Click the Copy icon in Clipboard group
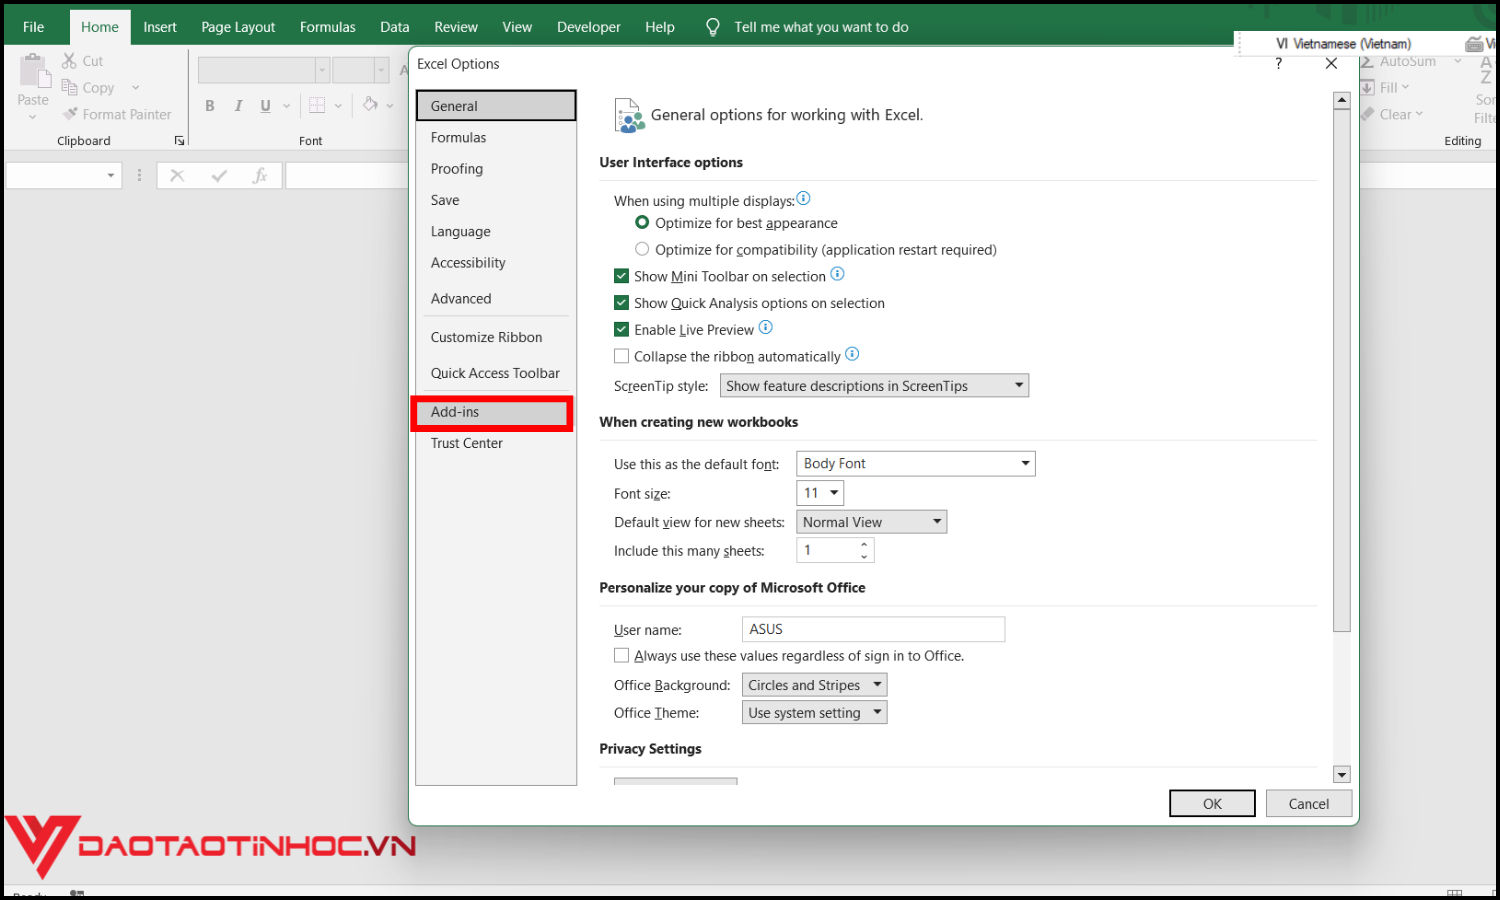The width and height of the screenshot is (1500, 900). [x=68, y=87]
